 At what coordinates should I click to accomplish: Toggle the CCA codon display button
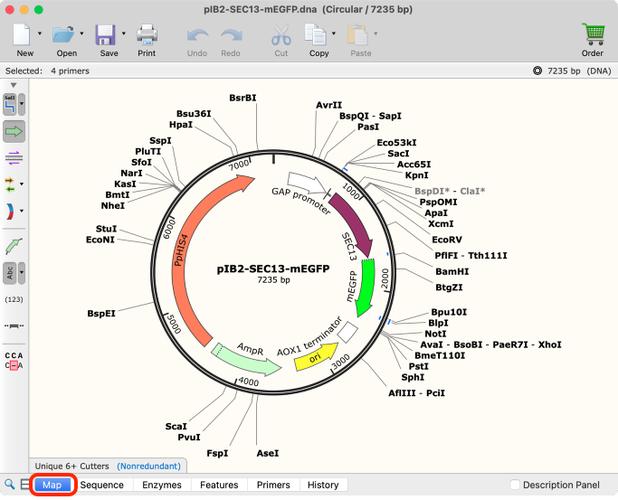tap(14, 361)
